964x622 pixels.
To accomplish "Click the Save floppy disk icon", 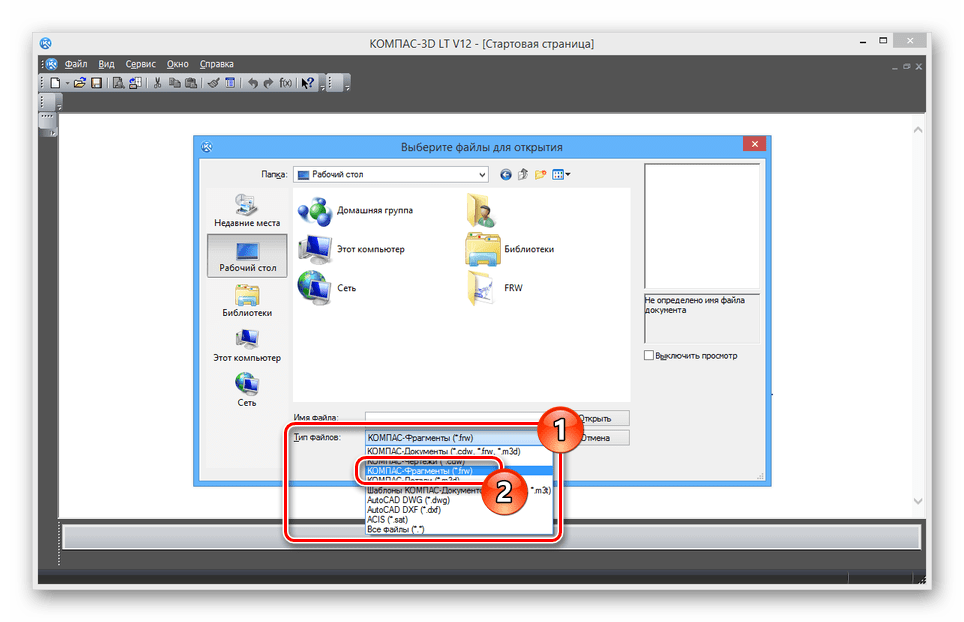I will [97, 83].
